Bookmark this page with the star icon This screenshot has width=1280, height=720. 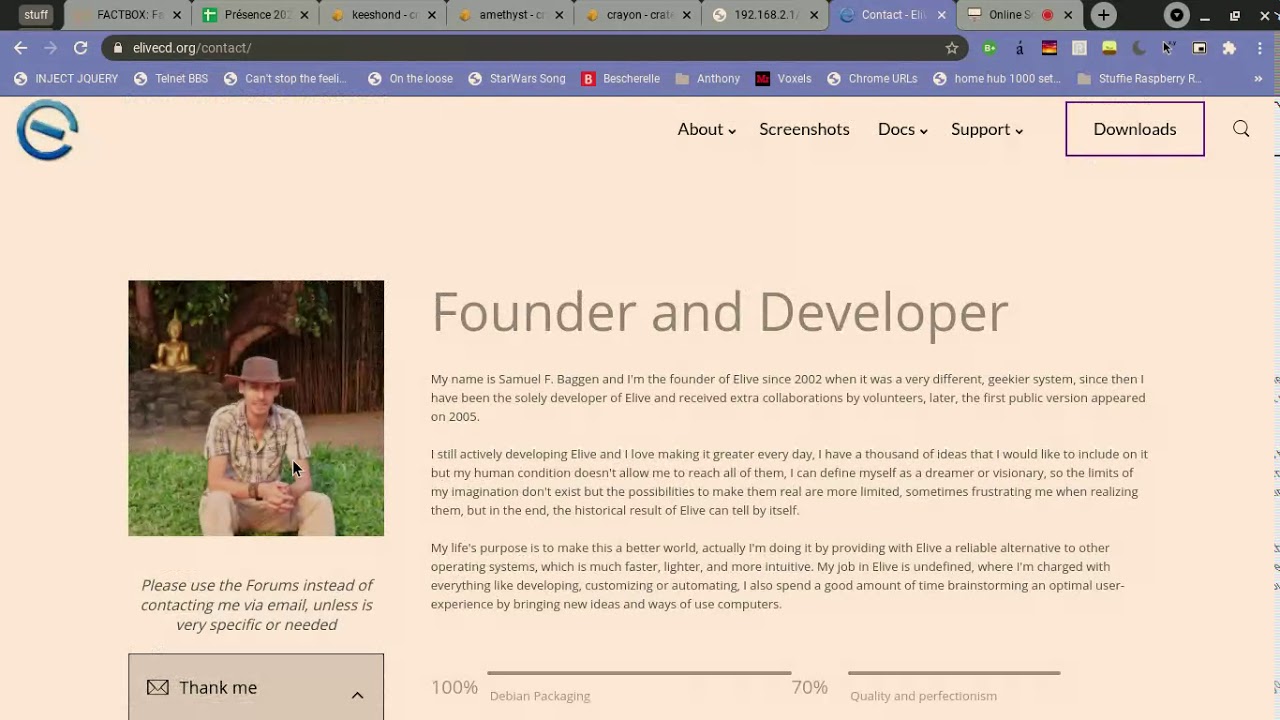pos(952,48)
